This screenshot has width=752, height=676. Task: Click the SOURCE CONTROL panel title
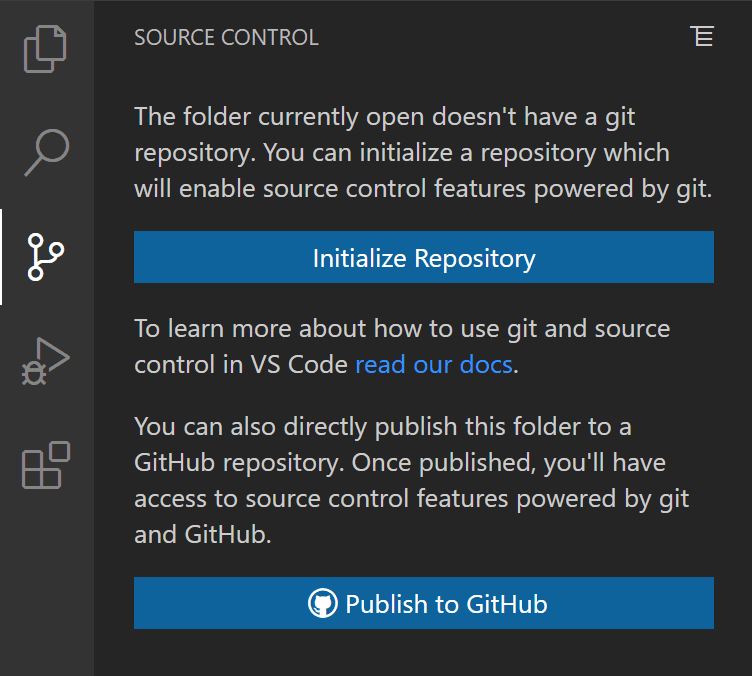click(x=226, y=38)
